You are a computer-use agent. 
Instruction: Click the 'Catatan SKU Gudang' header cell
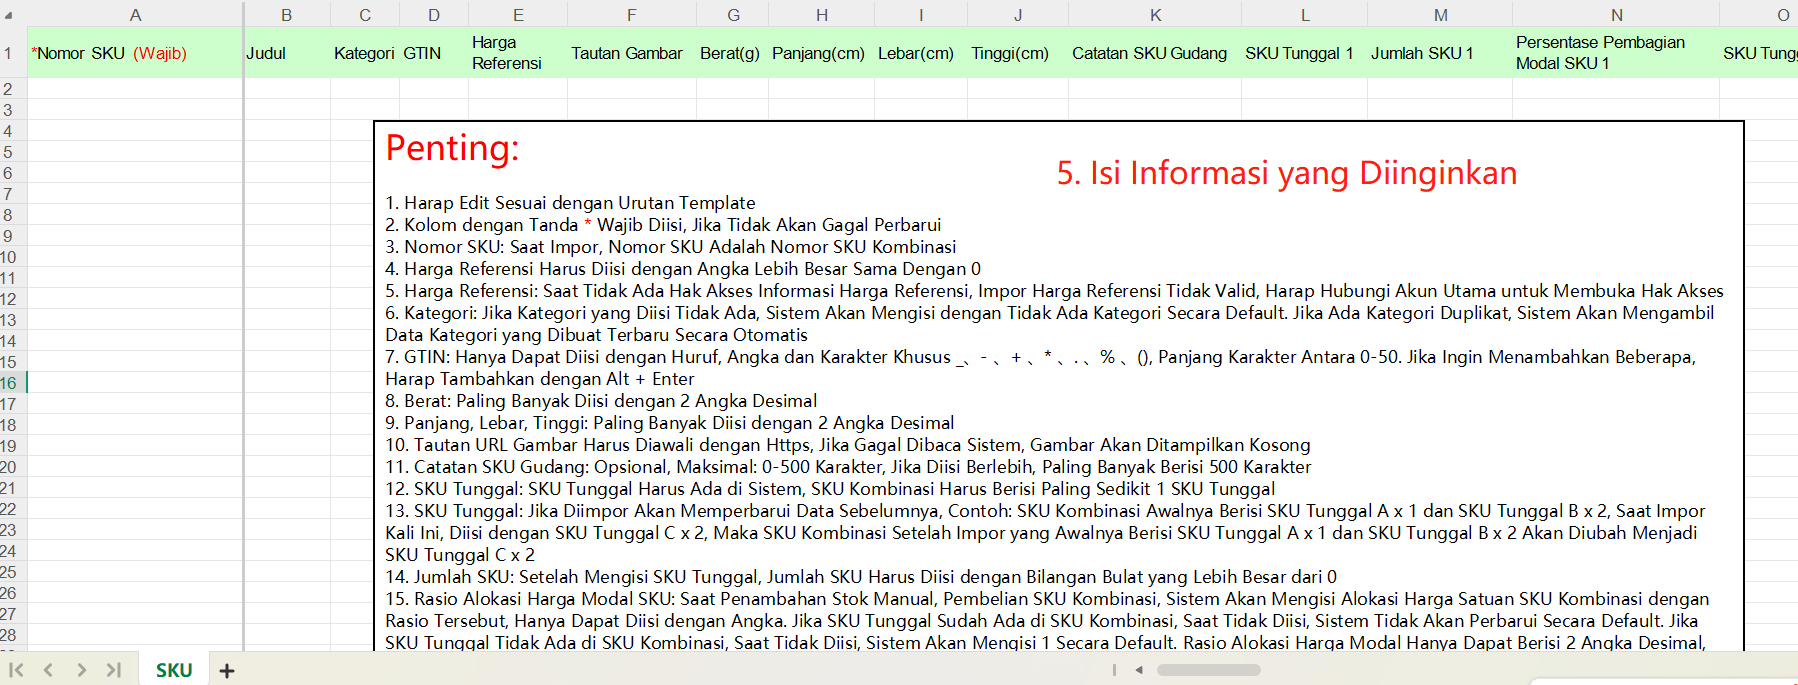pos(1155,53)
